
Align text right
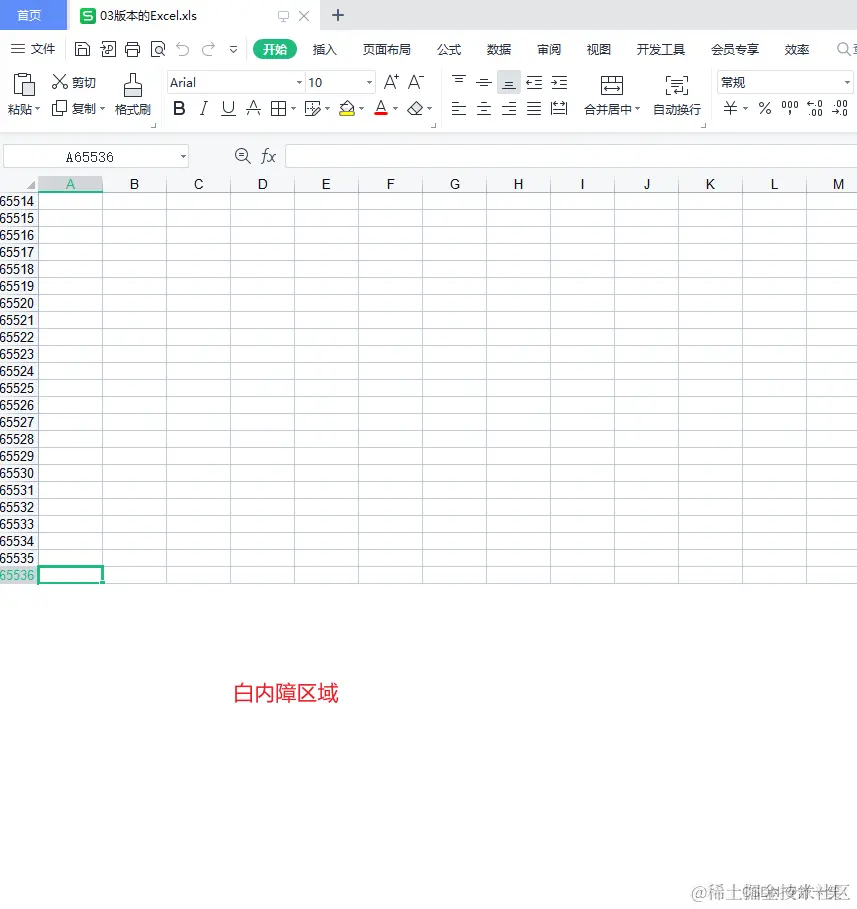click(509, 108)
